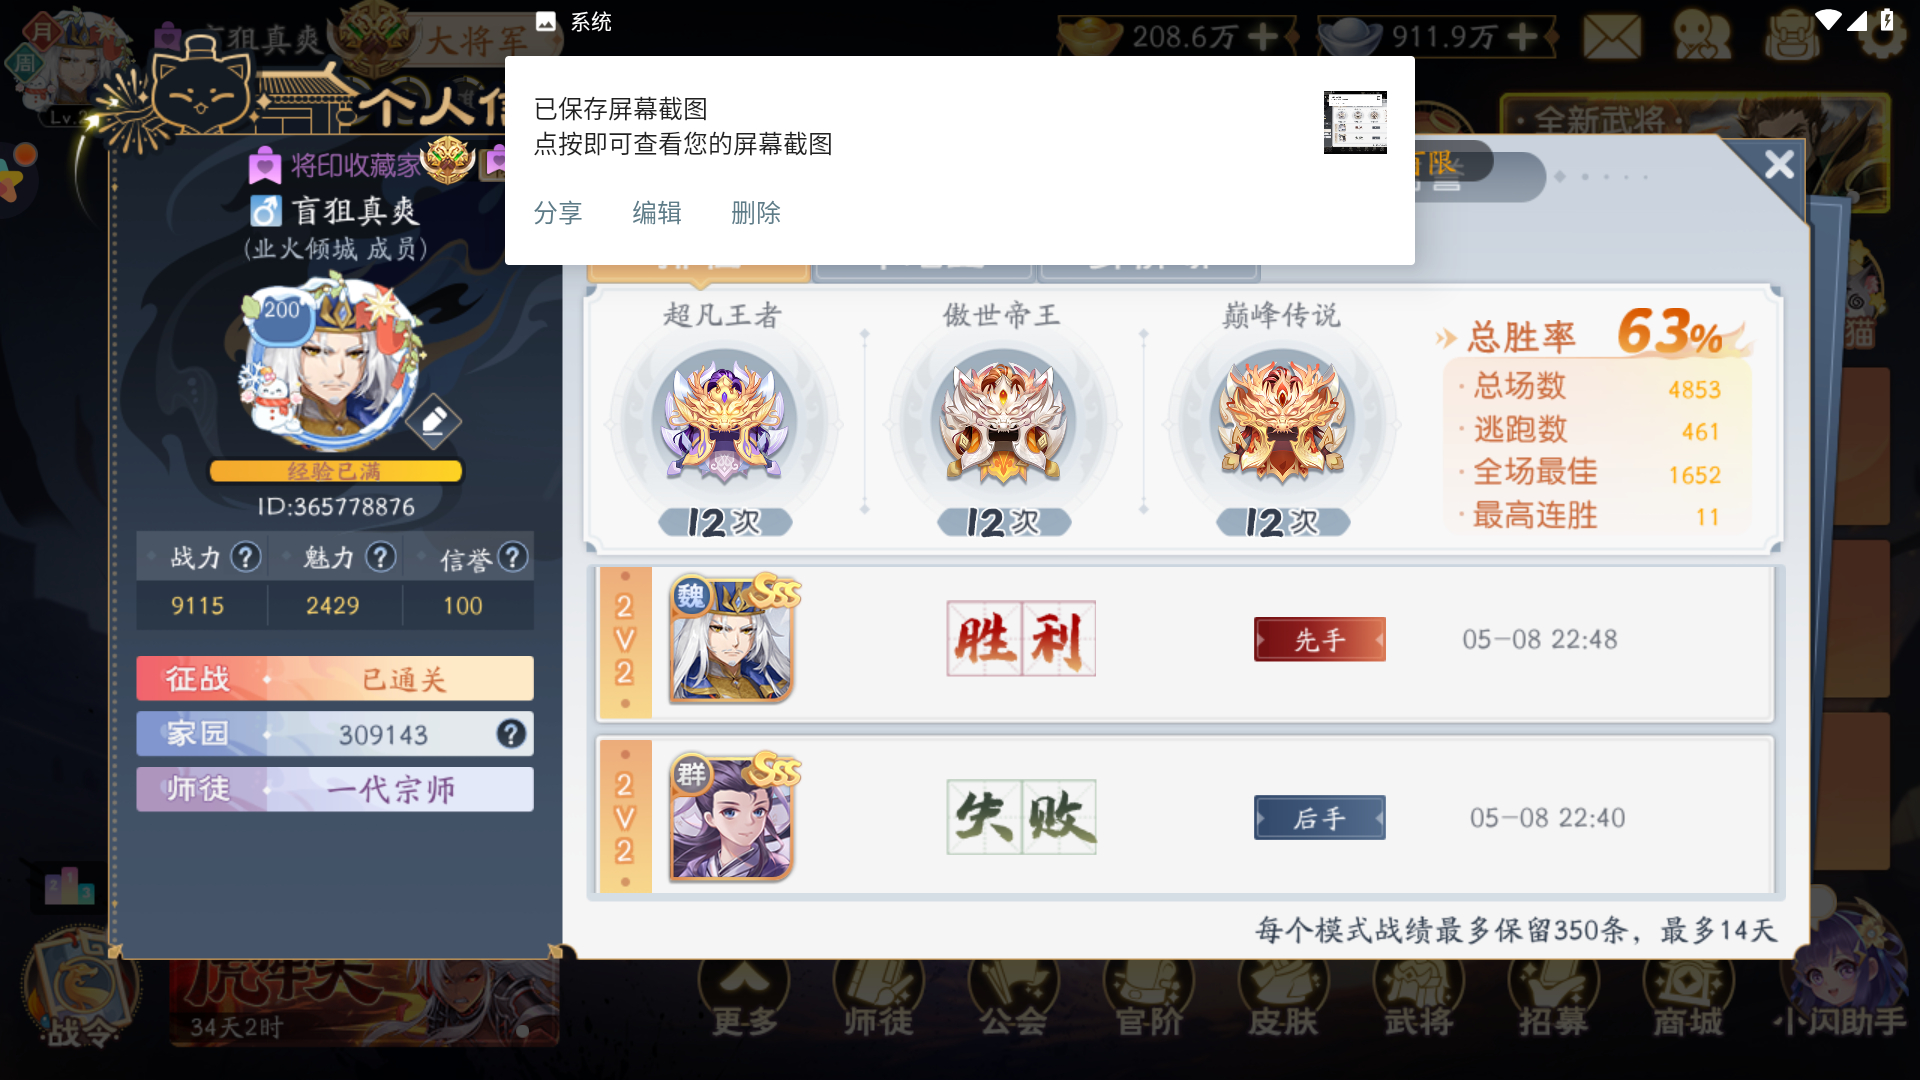Image resolution: width=1920 pixels, height=1080 pixels.
Task: Open the 05-08 22:40 失败 match record
Action: [x=1185, y=816]
